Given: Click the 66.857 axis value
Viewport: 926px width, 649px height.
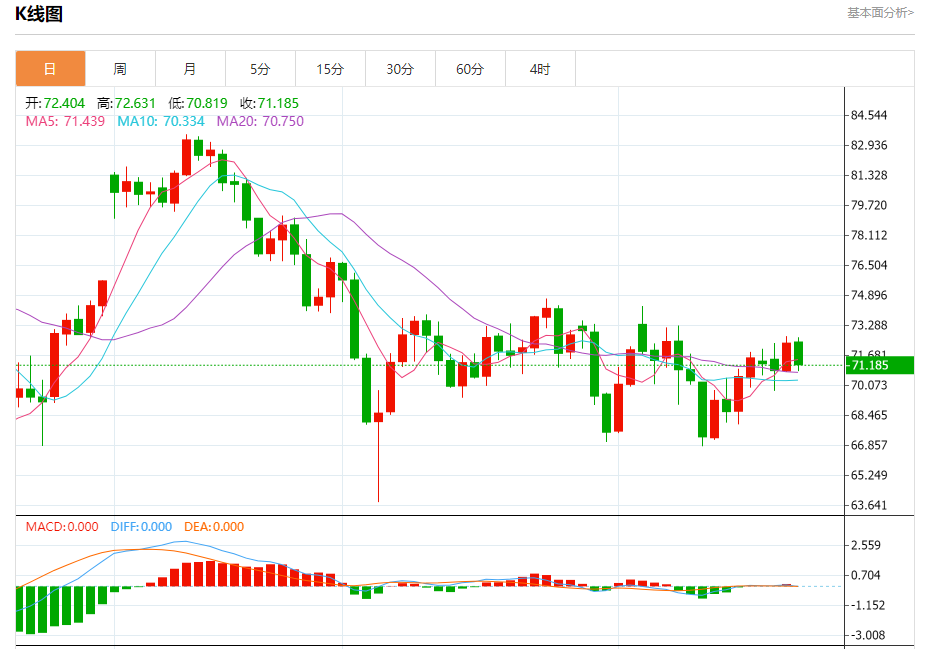Looking at the screenshot, I should pos(869,445).
